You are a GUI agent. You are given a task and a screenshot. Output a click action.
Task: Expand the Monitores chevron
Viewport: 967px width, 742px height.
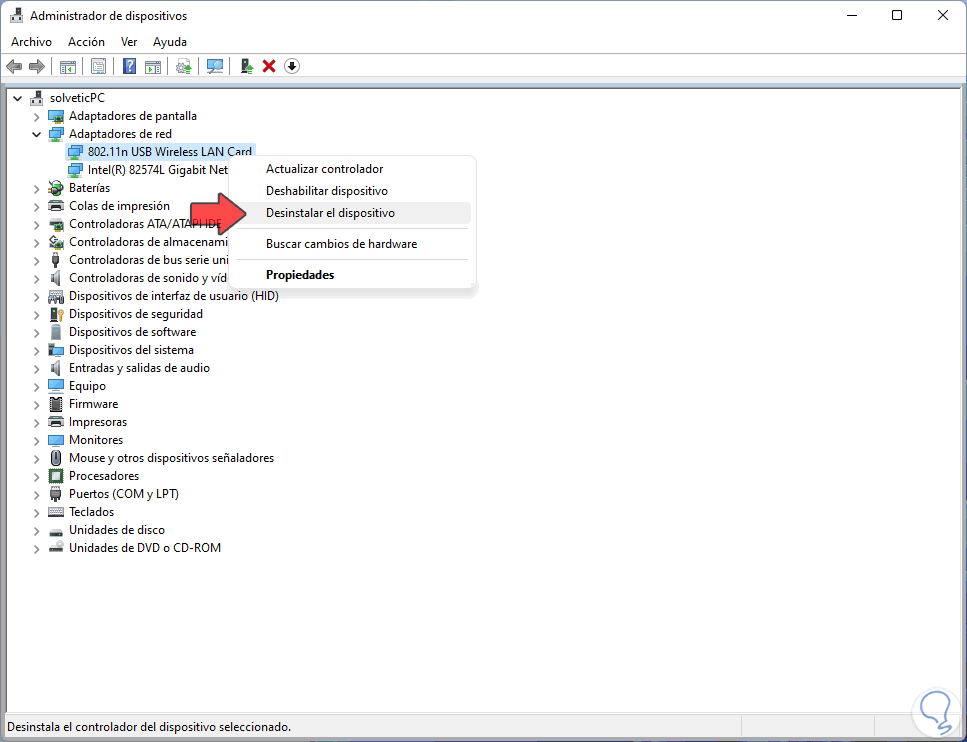[x=36, y=440]
